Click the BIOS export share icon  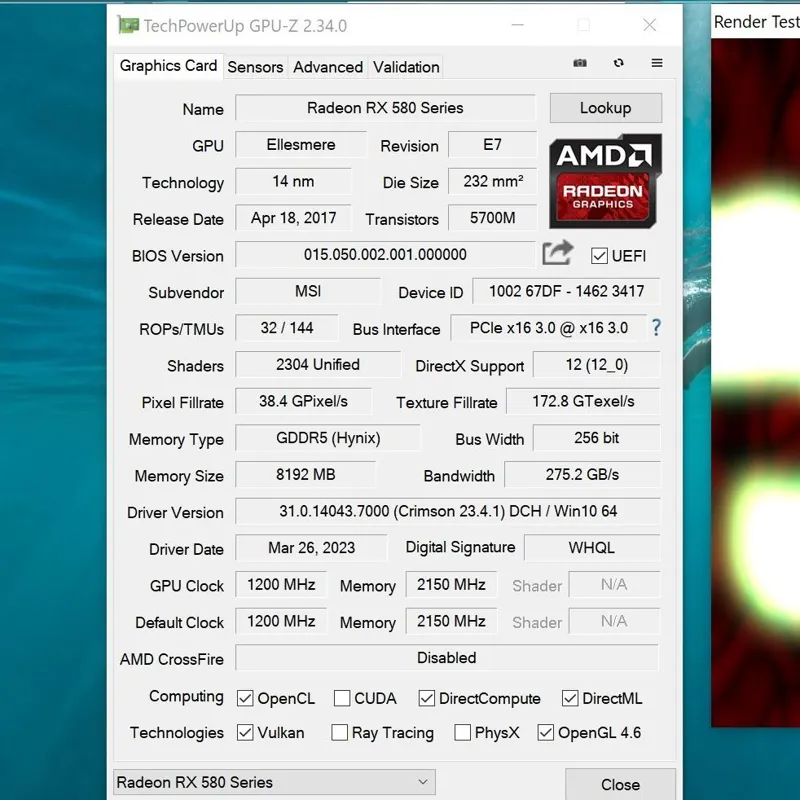pos(557,254)
